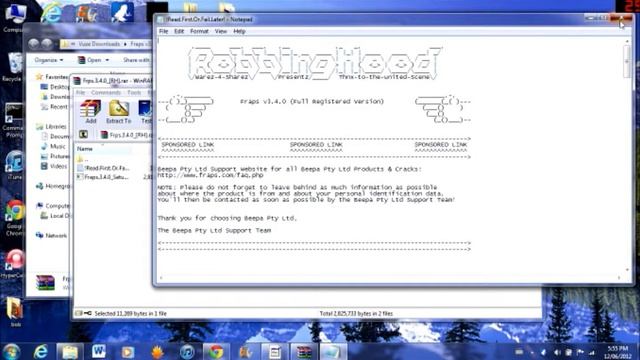The width and height of the screenshot is (640, 360).
Task: Open the HyperCam desktop shortcut
Action: click(x=14, y=263)
